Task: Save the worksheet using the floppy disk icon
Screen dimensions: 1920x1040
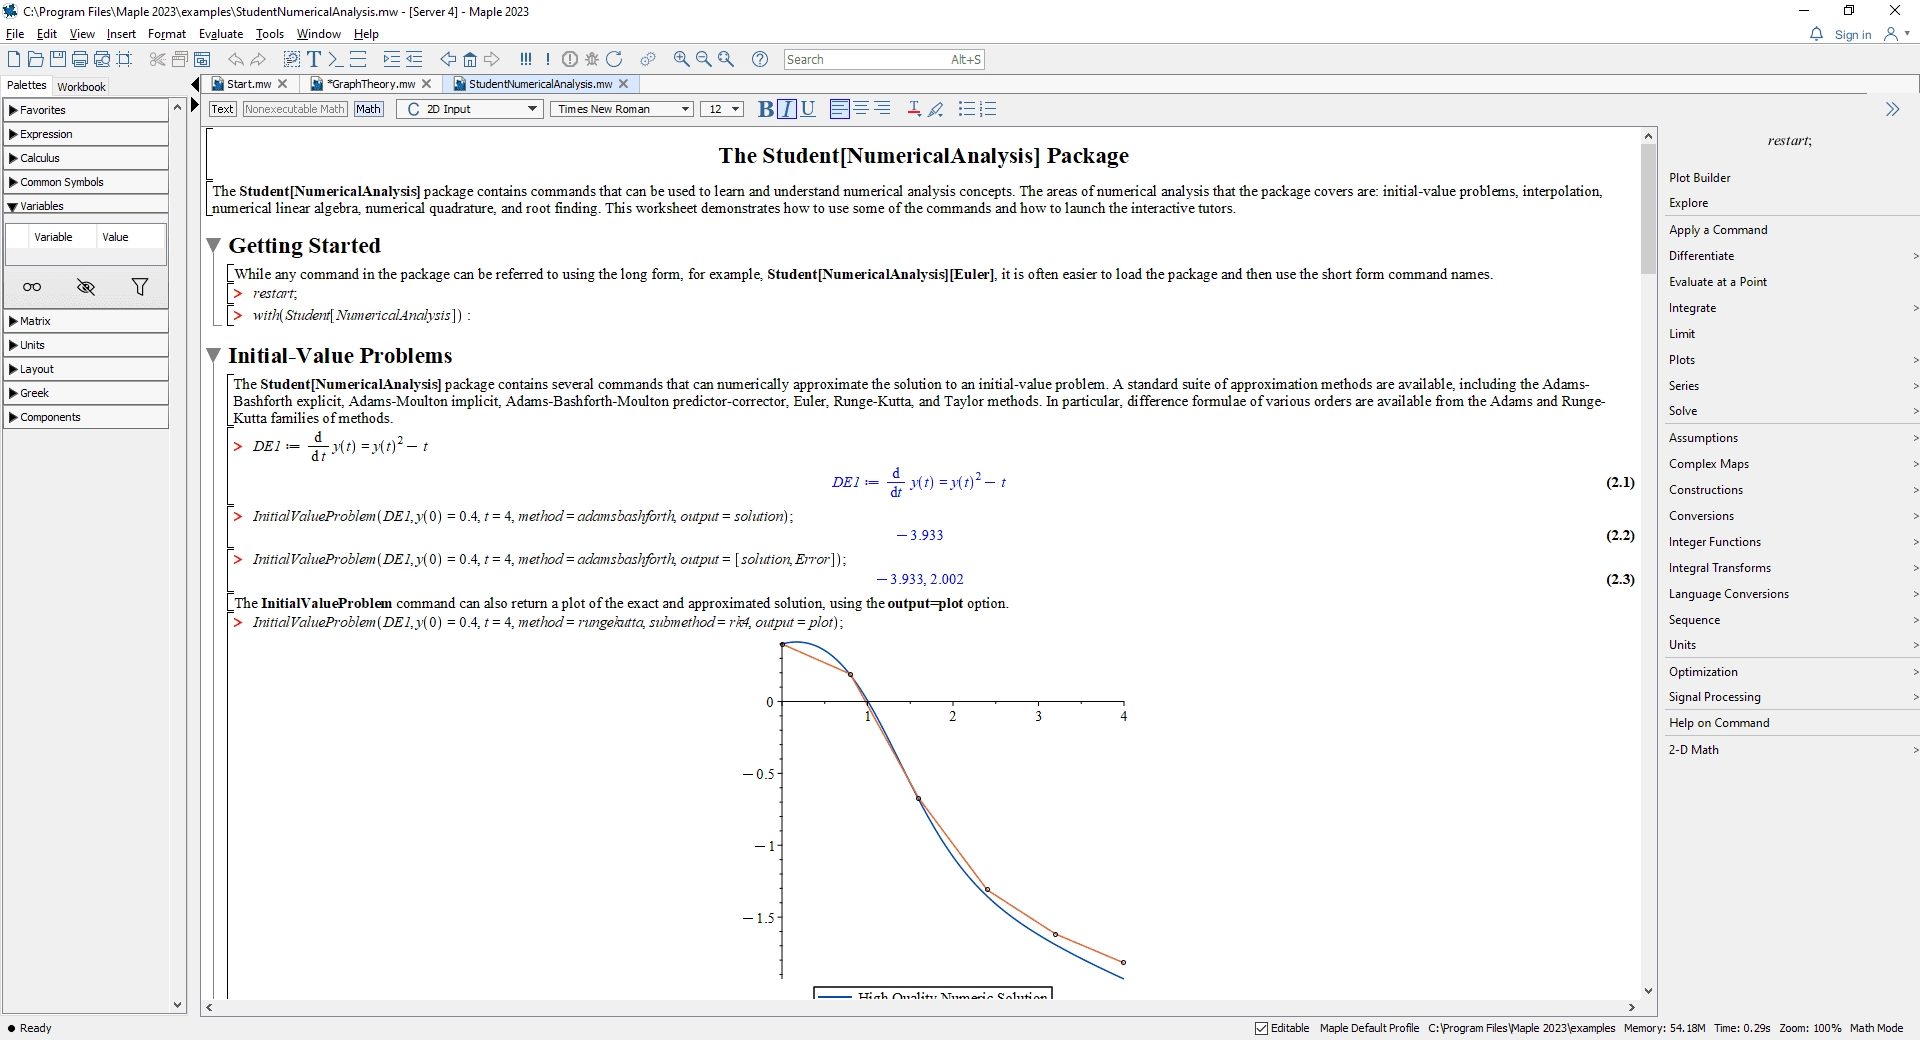Action: [58, 59]
